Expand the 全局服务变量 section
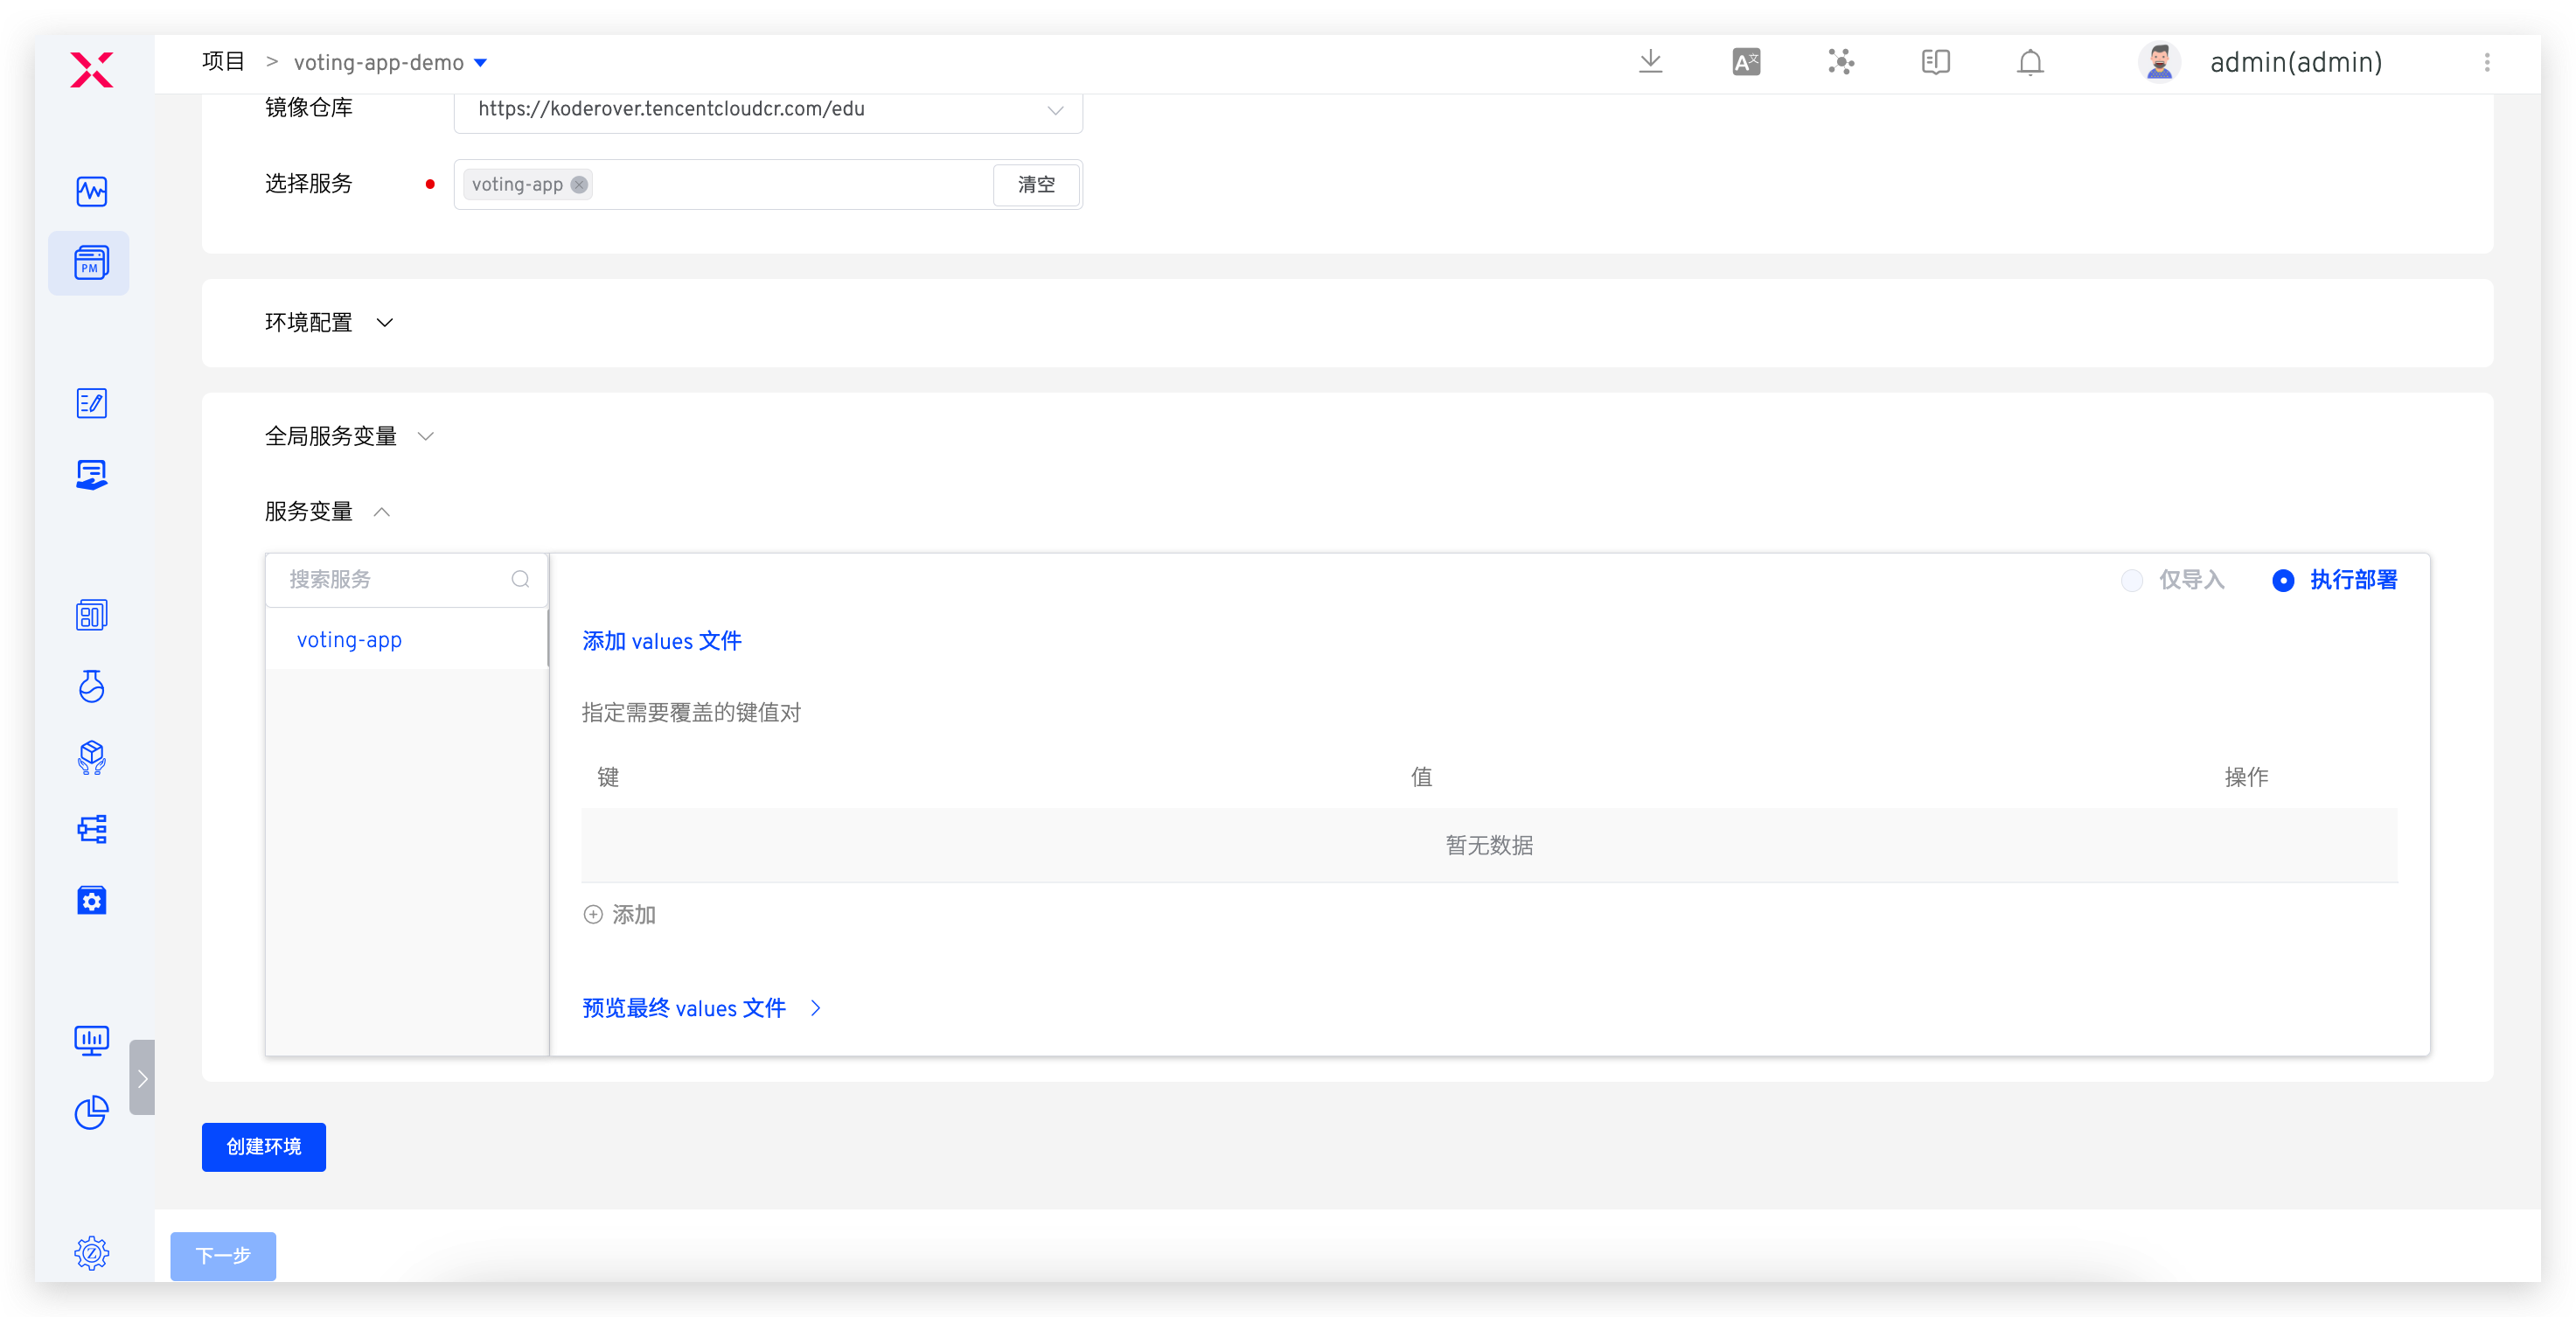This screenshot has width=2576, height=1317. [x=425, y=436]
